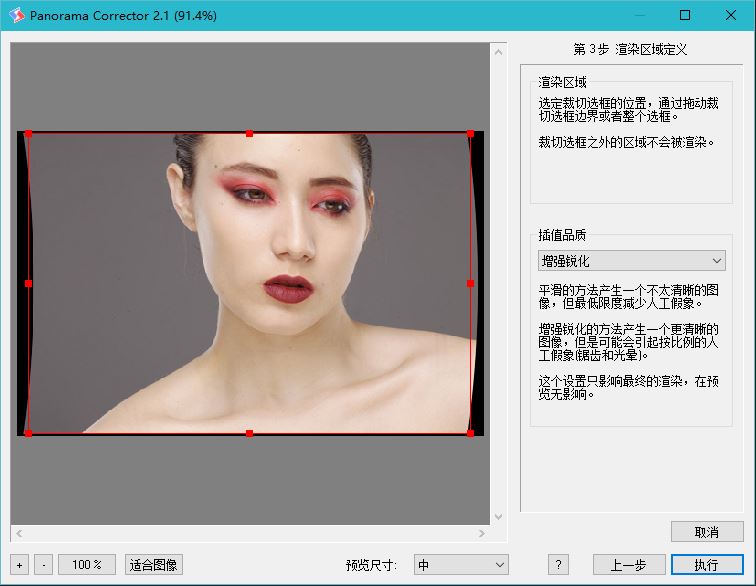Screen dimensions: 756x586
Task: Select the right-middle crop frame handle
Action: click(x=470, y=283)
